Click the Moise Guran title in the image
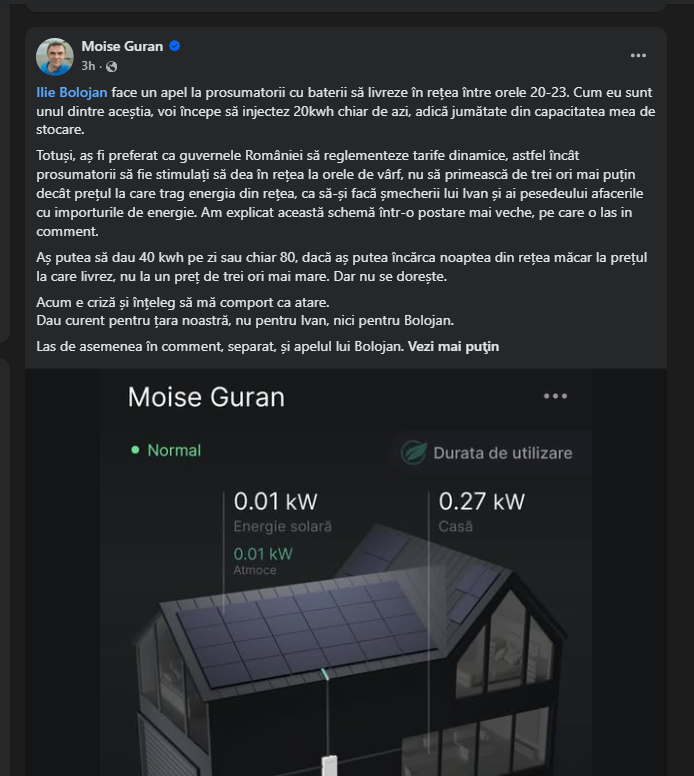 click(x=206, y=397)
